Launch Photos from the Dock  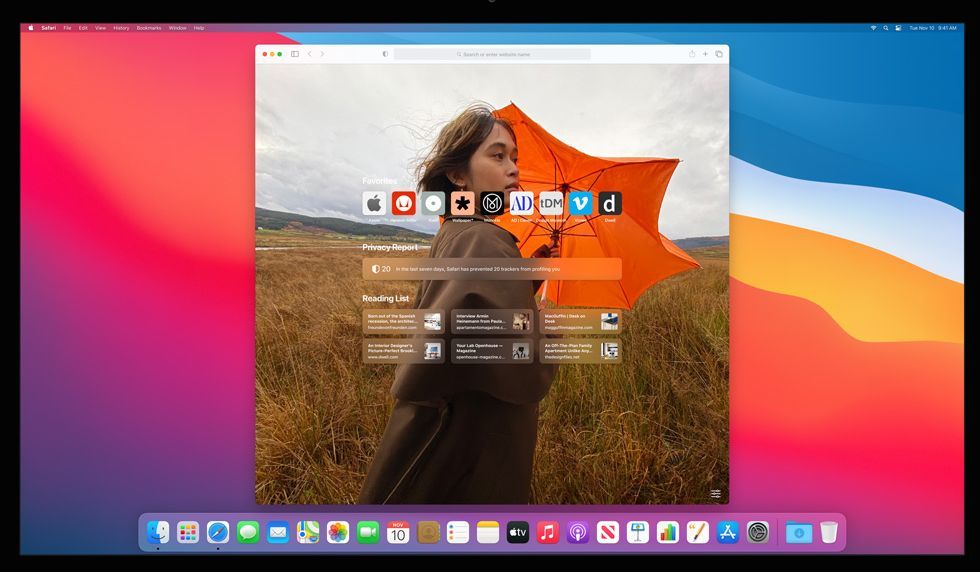pyautogui.click(x=338, y=533)
